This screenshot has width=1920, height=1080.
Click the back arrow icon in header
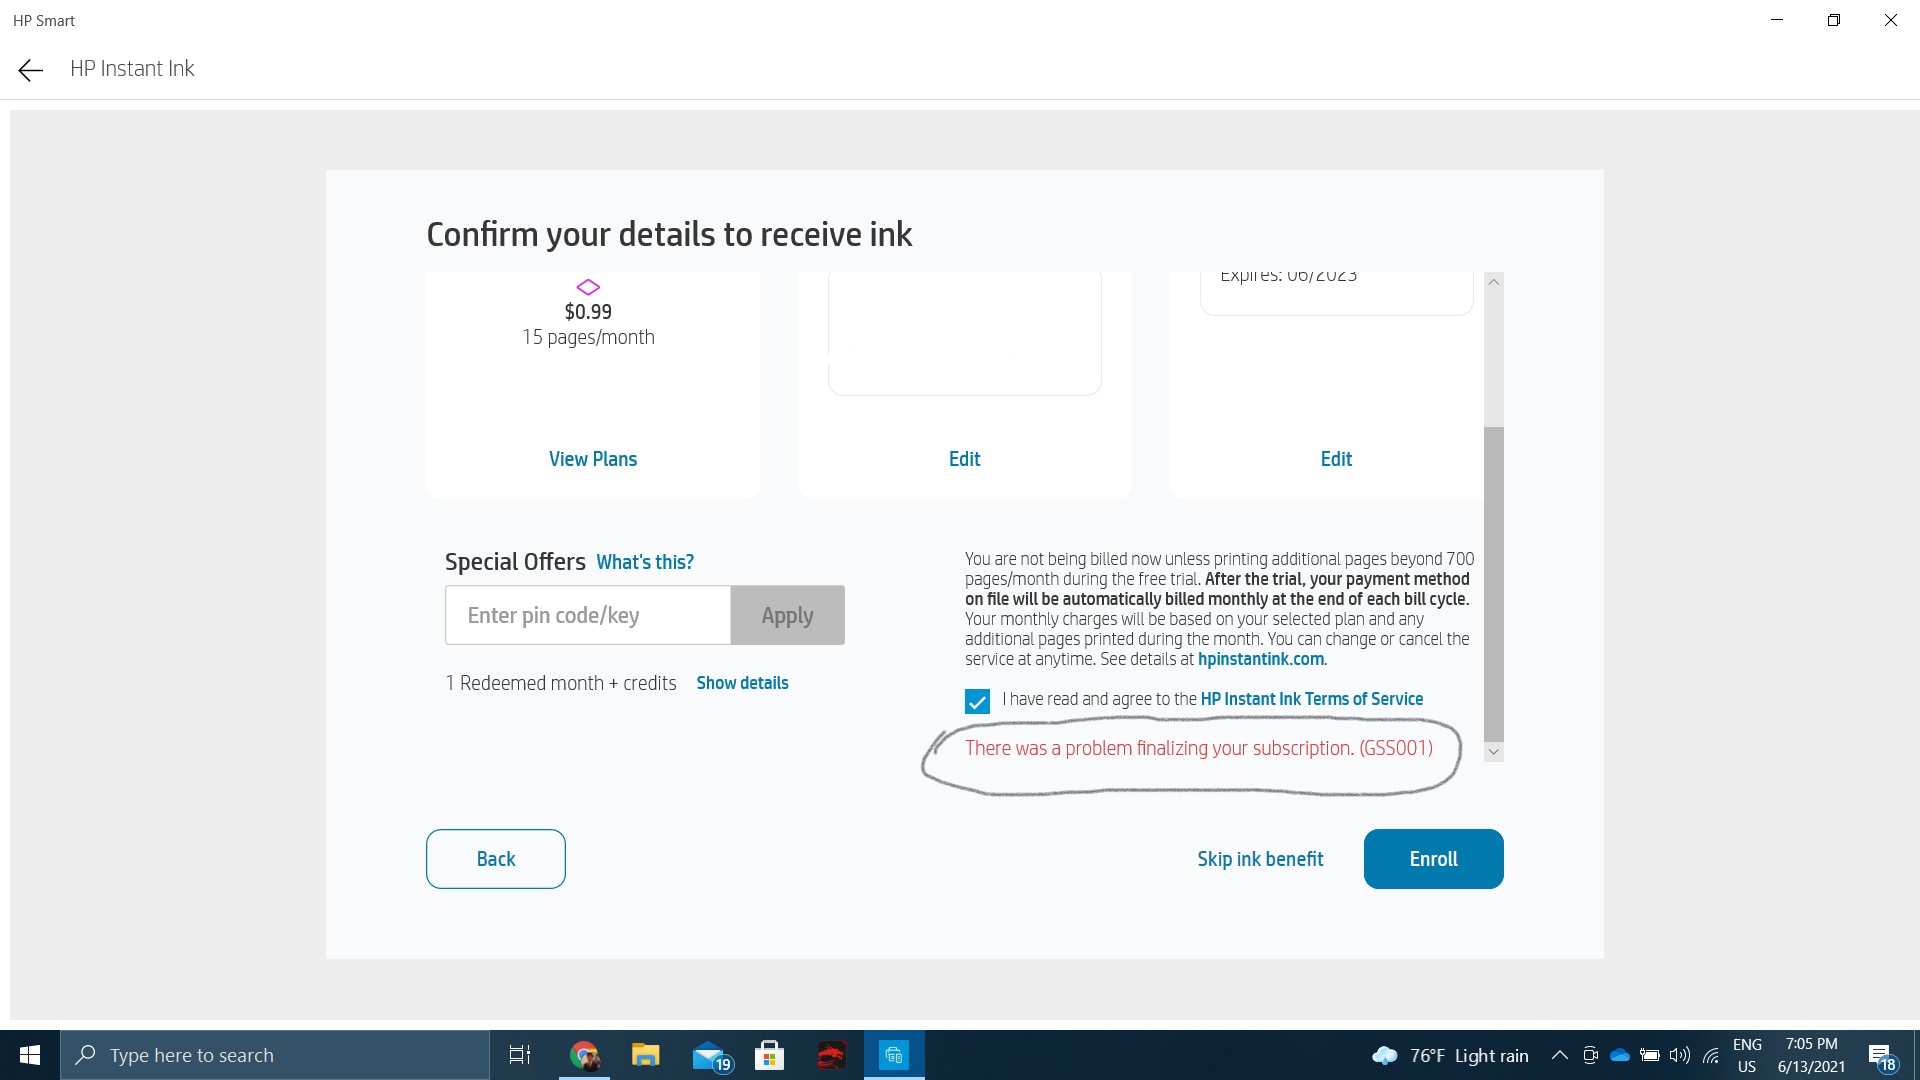30,69
